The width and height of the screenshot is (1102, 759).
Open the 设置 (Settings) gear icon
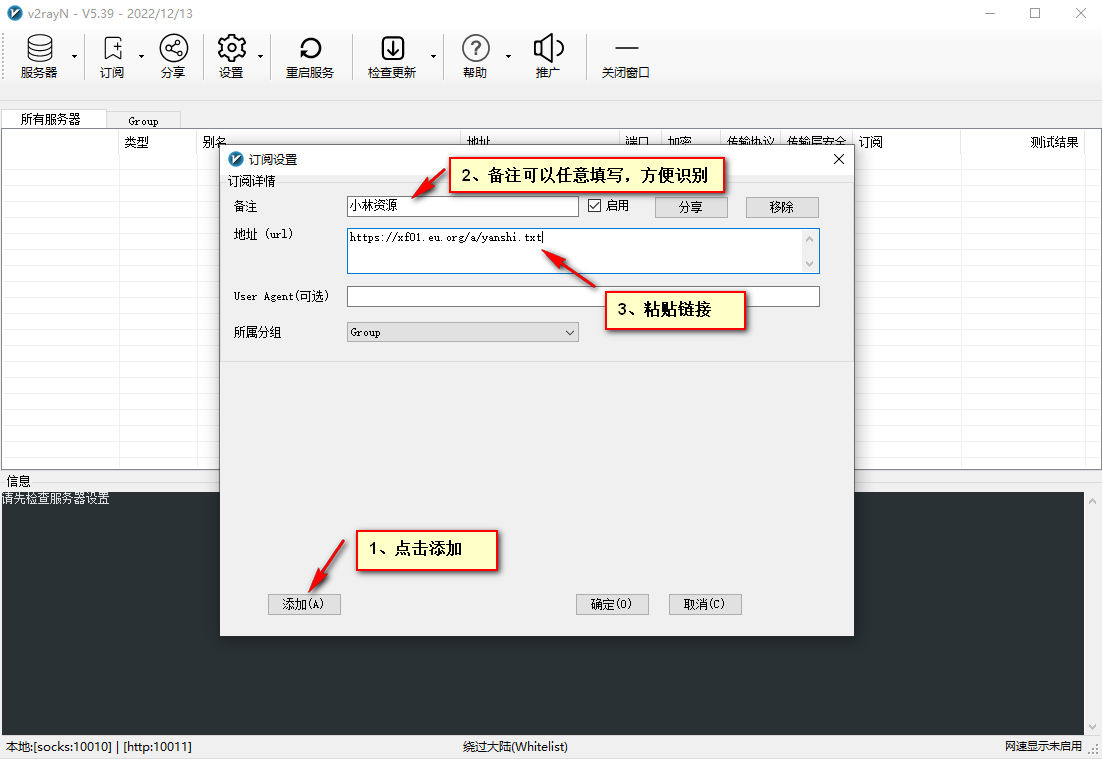[231, 56]
